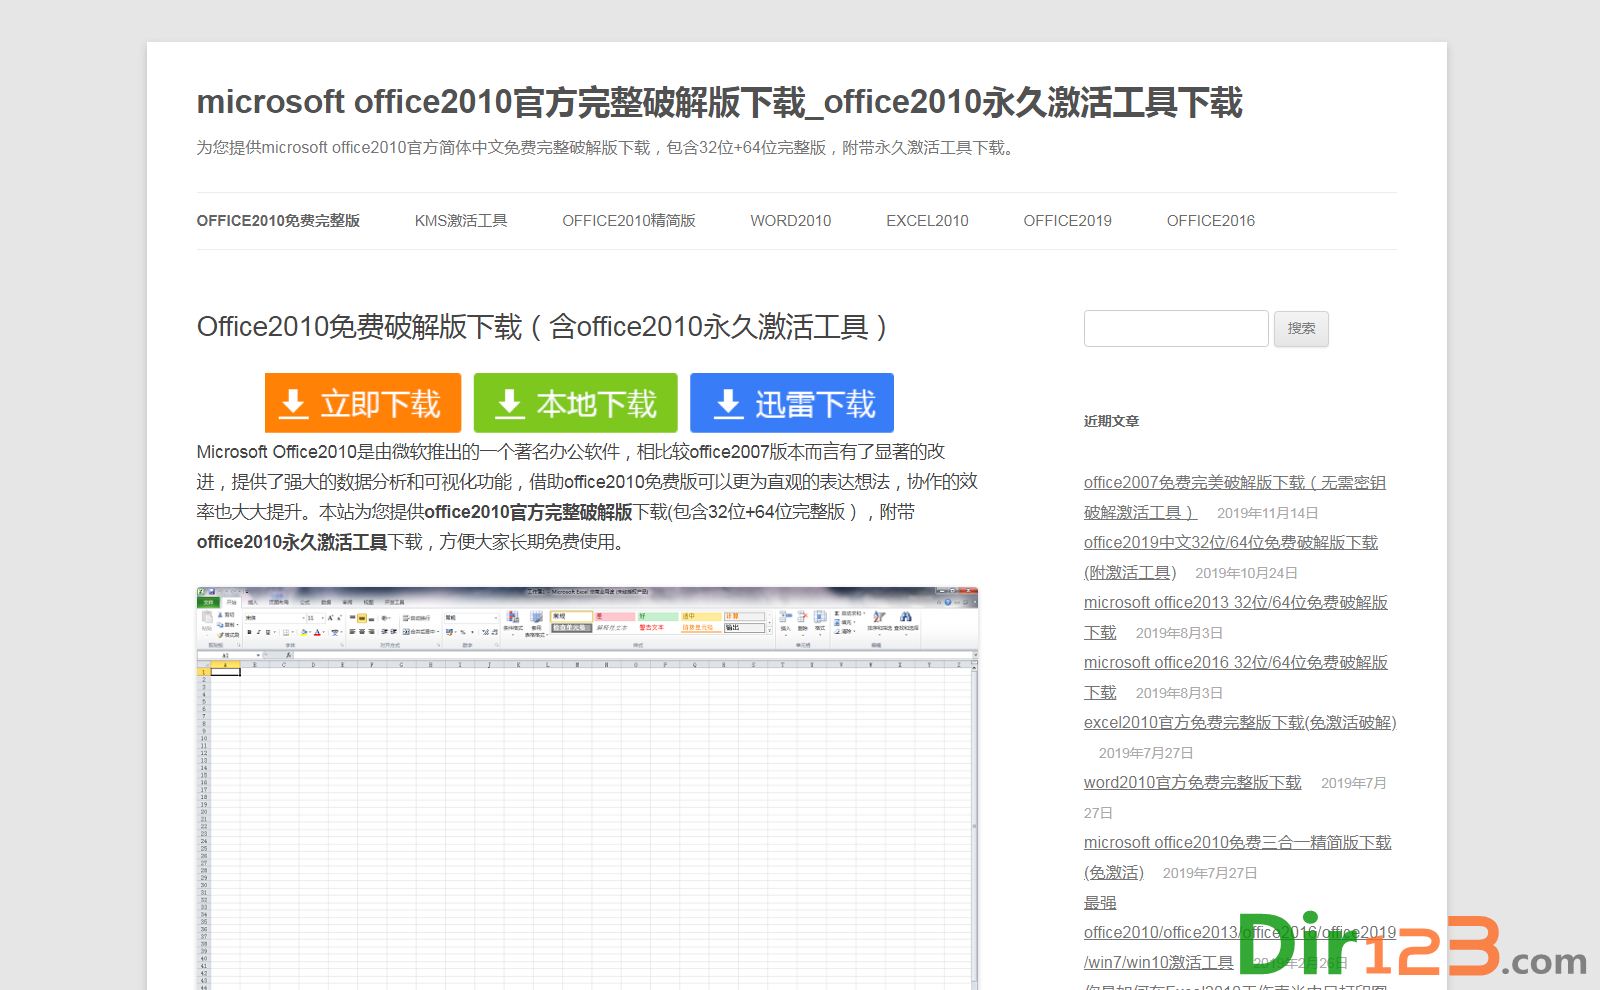Go to the OFFICE2016 menu item
Image resolution: width=1600 pixels, height=990 pixels.
click(1210, 221)
